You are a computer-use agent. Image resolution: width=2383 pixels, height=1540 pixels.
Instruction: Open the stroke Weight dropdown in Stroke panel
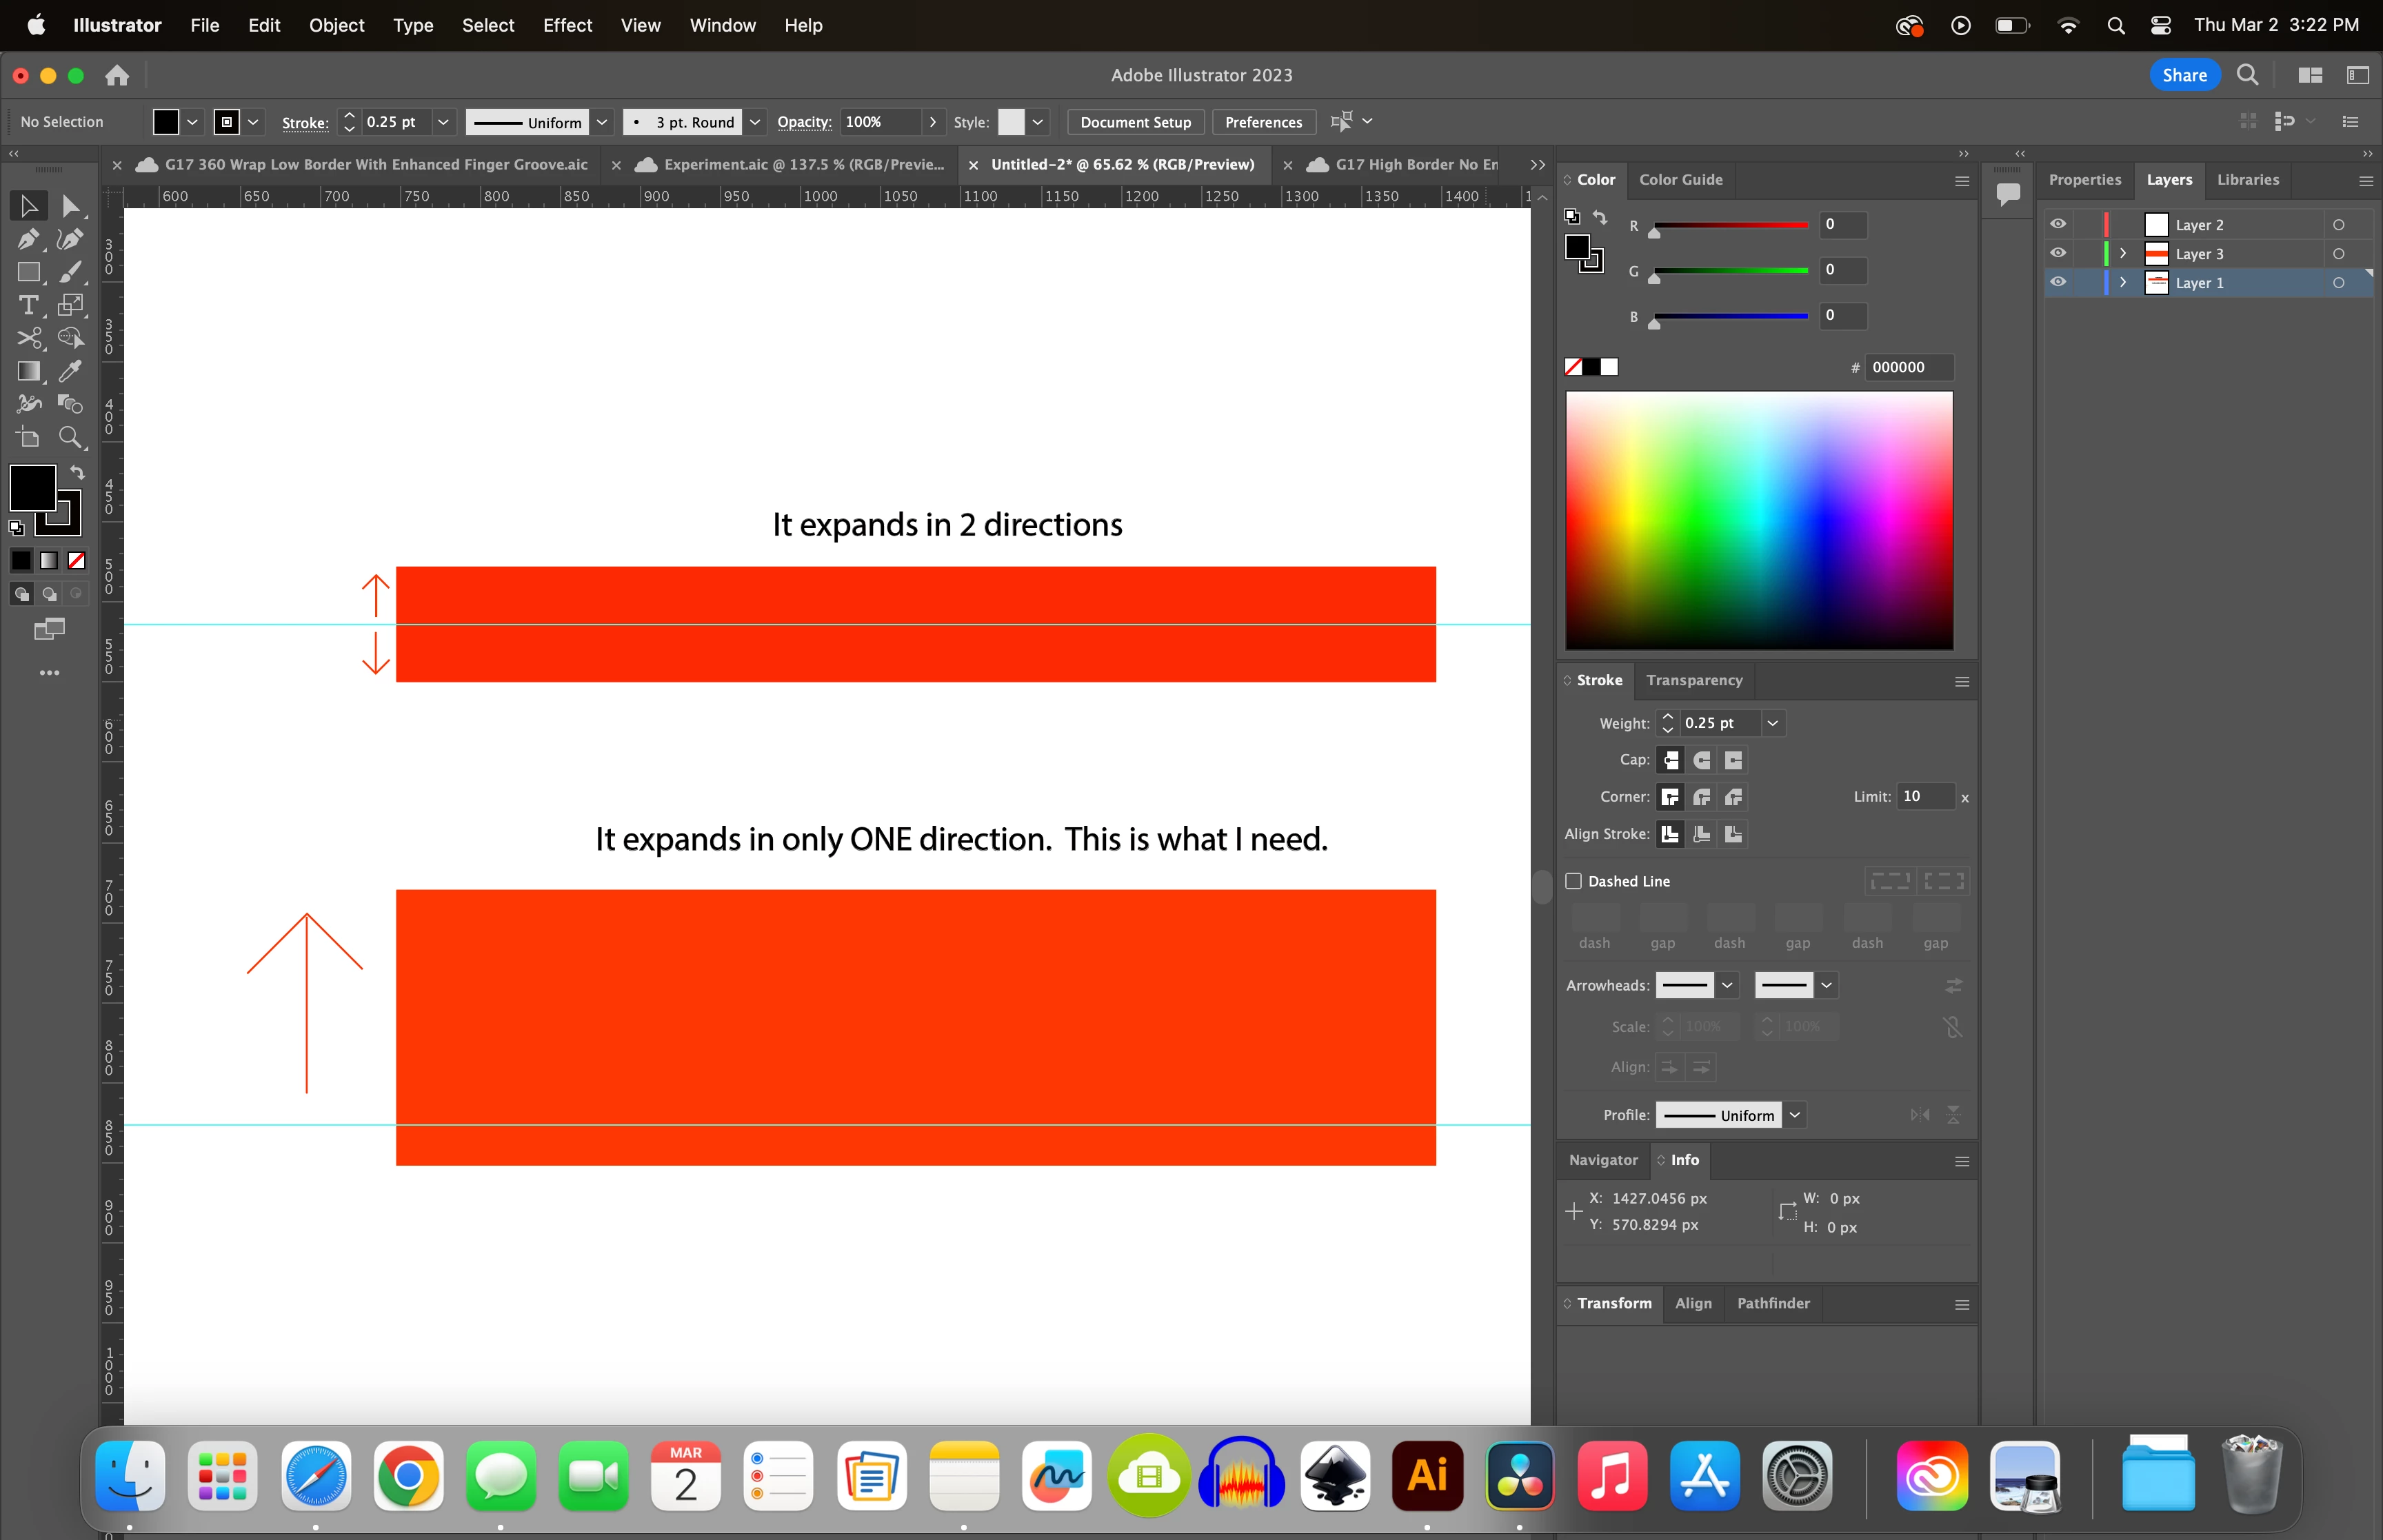(1772, 723)
